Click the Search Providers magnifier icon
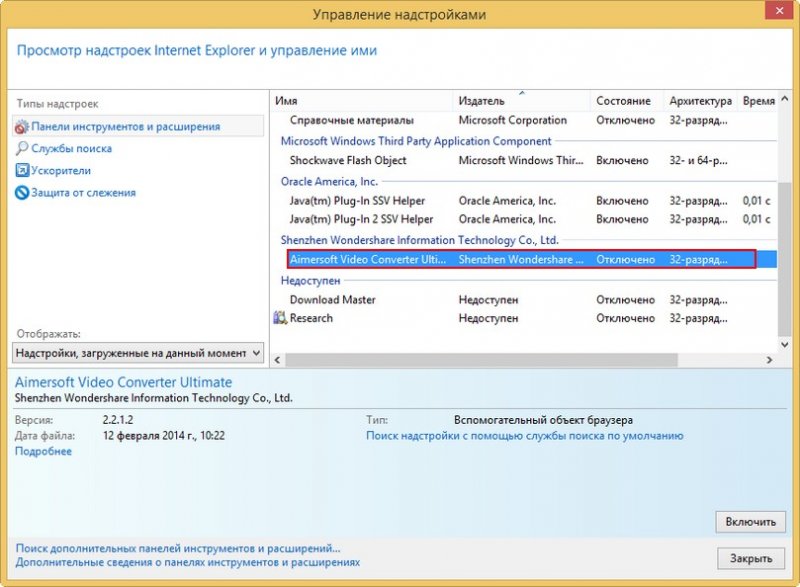The image size is (800, 587). click(x=22, y=149)
